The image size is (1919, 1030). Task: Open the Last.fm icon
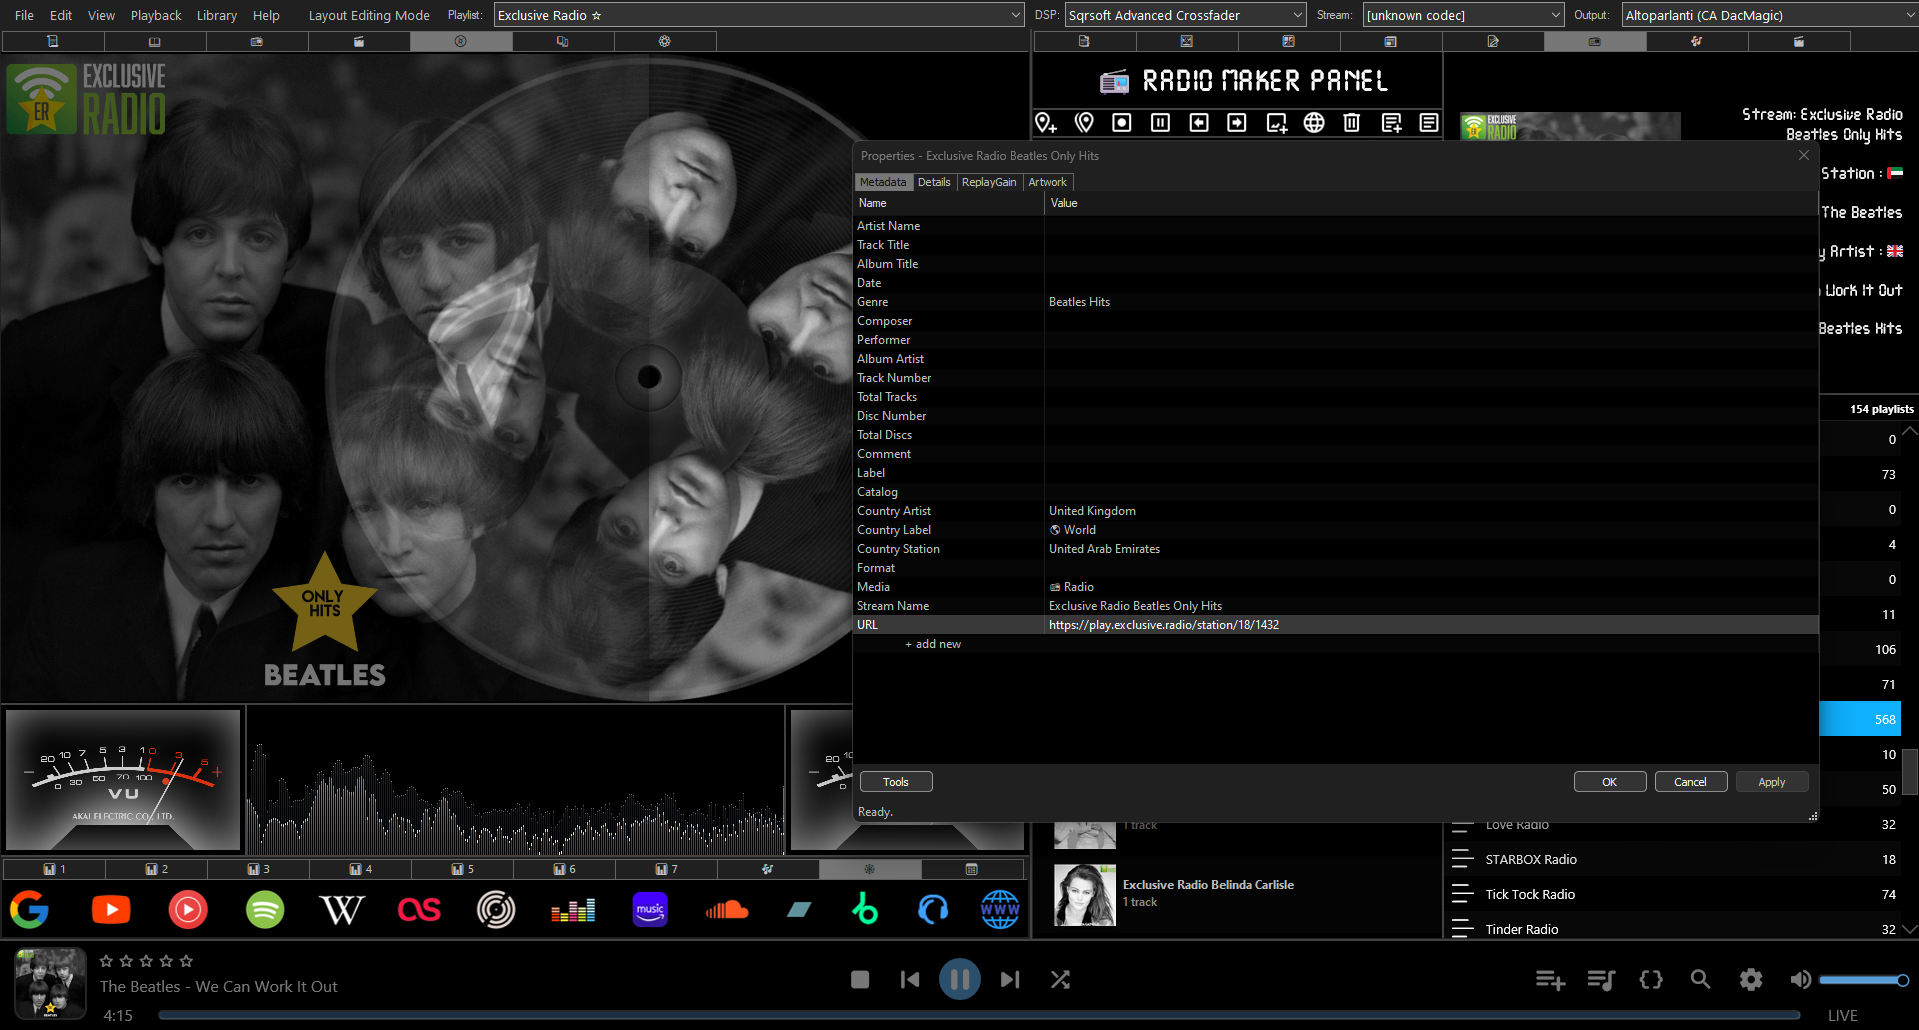point(419,909)
